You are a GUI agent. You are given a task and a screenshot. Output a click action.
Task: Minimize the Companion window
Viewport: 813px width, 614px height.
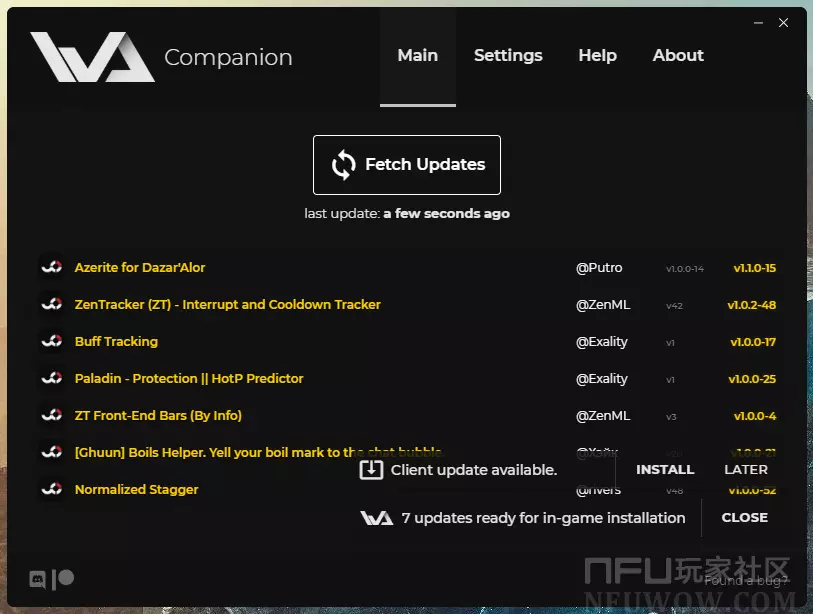(x=757, y=23)
